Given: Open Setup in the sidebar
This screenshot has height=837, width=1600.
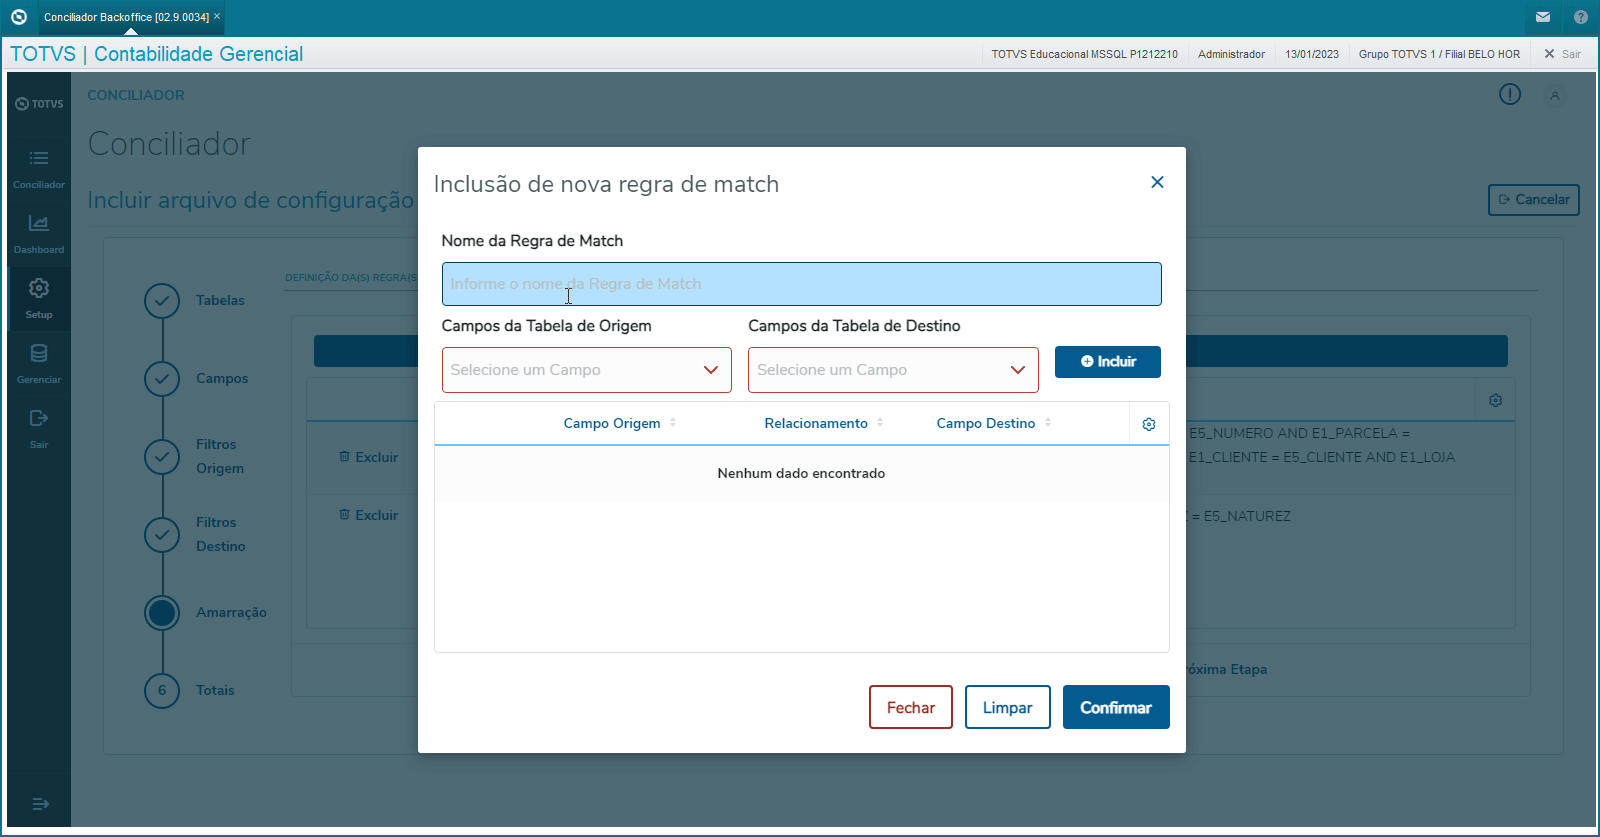Looking at the screenshot, I should [x=39, y=299].
